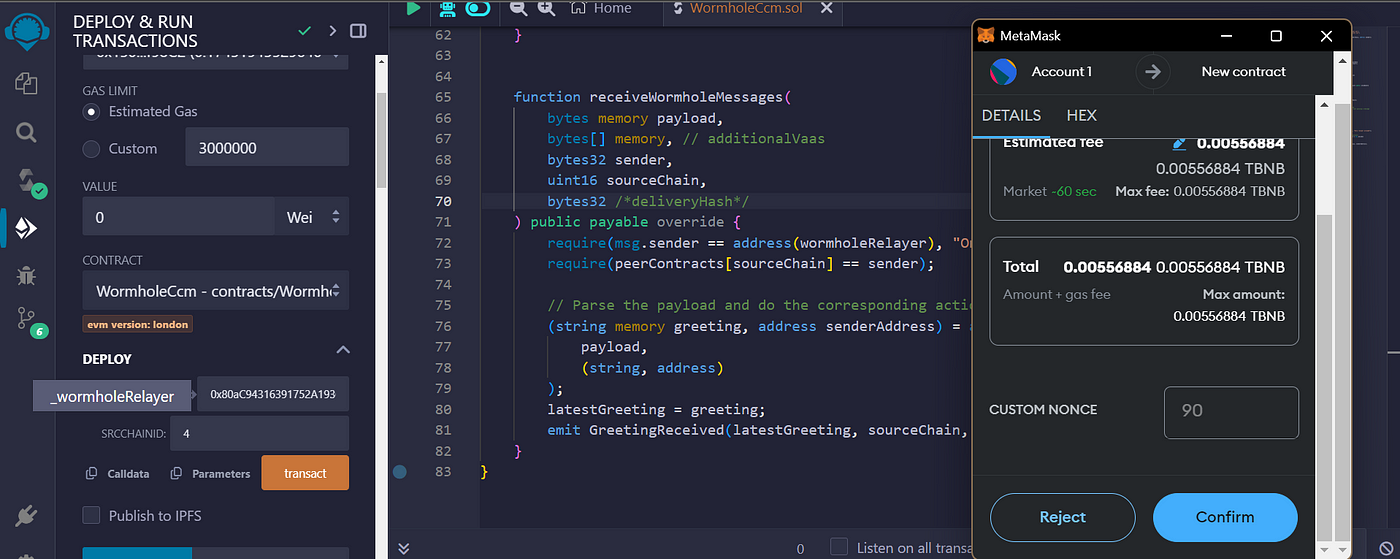
Task: Click the New contract label in MetaMask
Action: pyautogui.click(x=1244, y=71)
